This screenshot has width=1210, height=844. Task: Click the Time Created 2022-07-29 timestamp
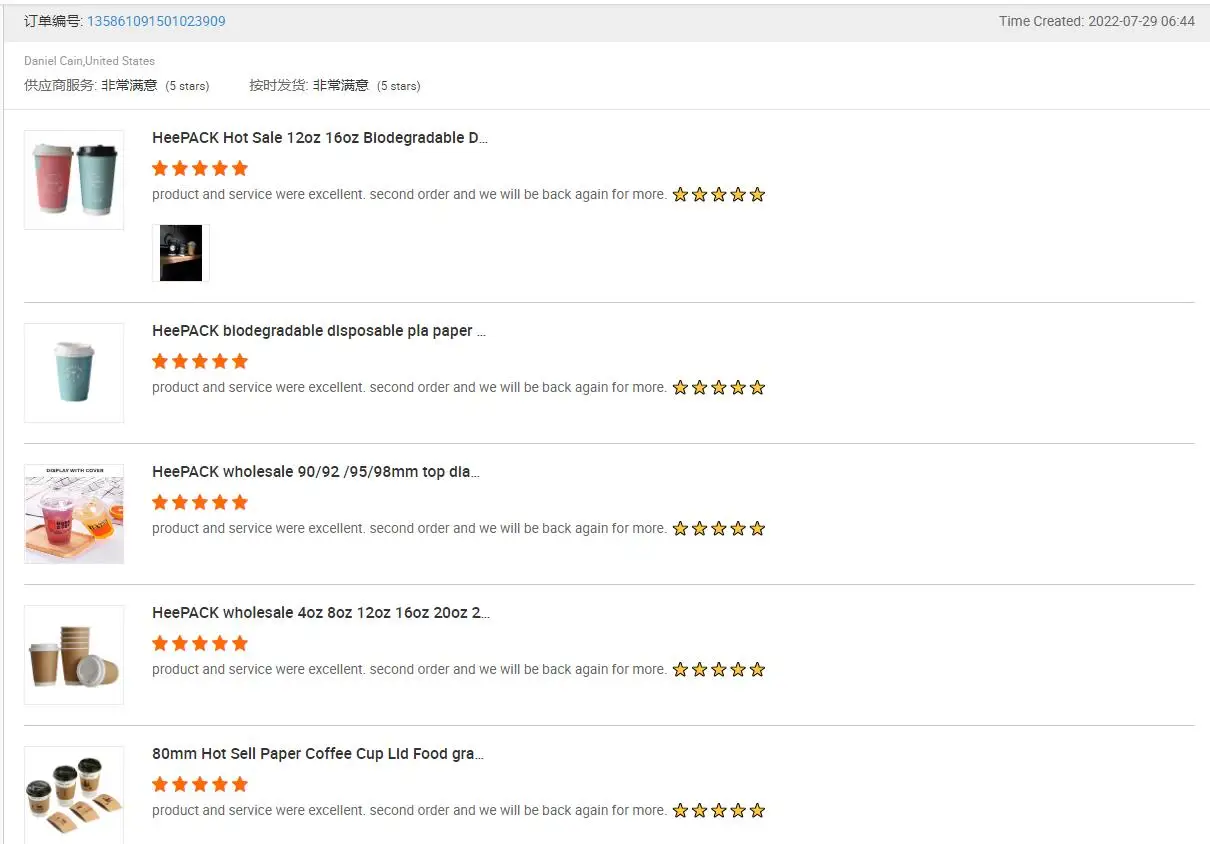click(x=1096, y=21)
